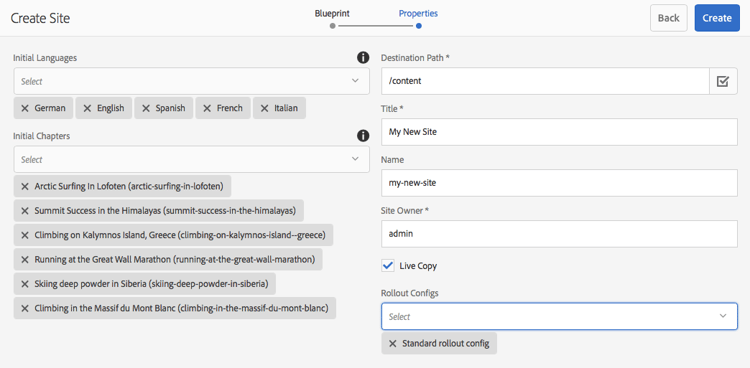Remove the German language tag
750x368 pixels.
25,108
